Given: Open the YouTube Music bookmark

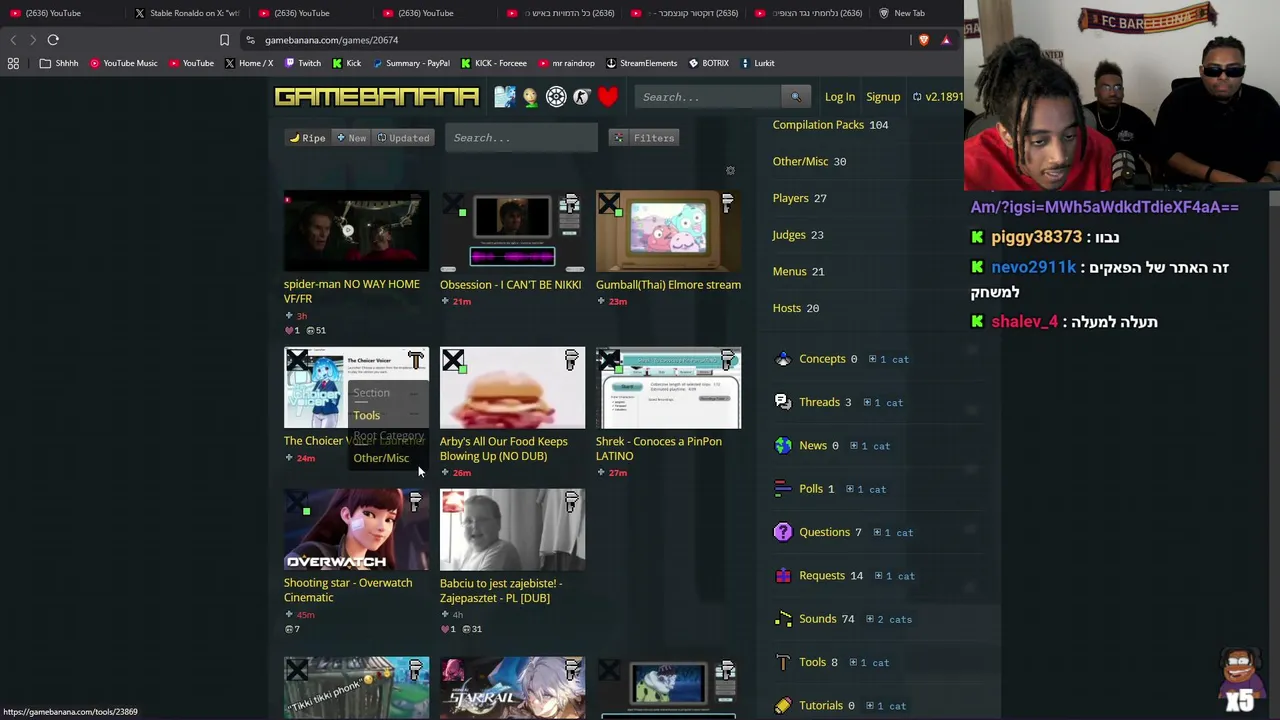Looking at the screenshot, I should [x=124, y=63].
